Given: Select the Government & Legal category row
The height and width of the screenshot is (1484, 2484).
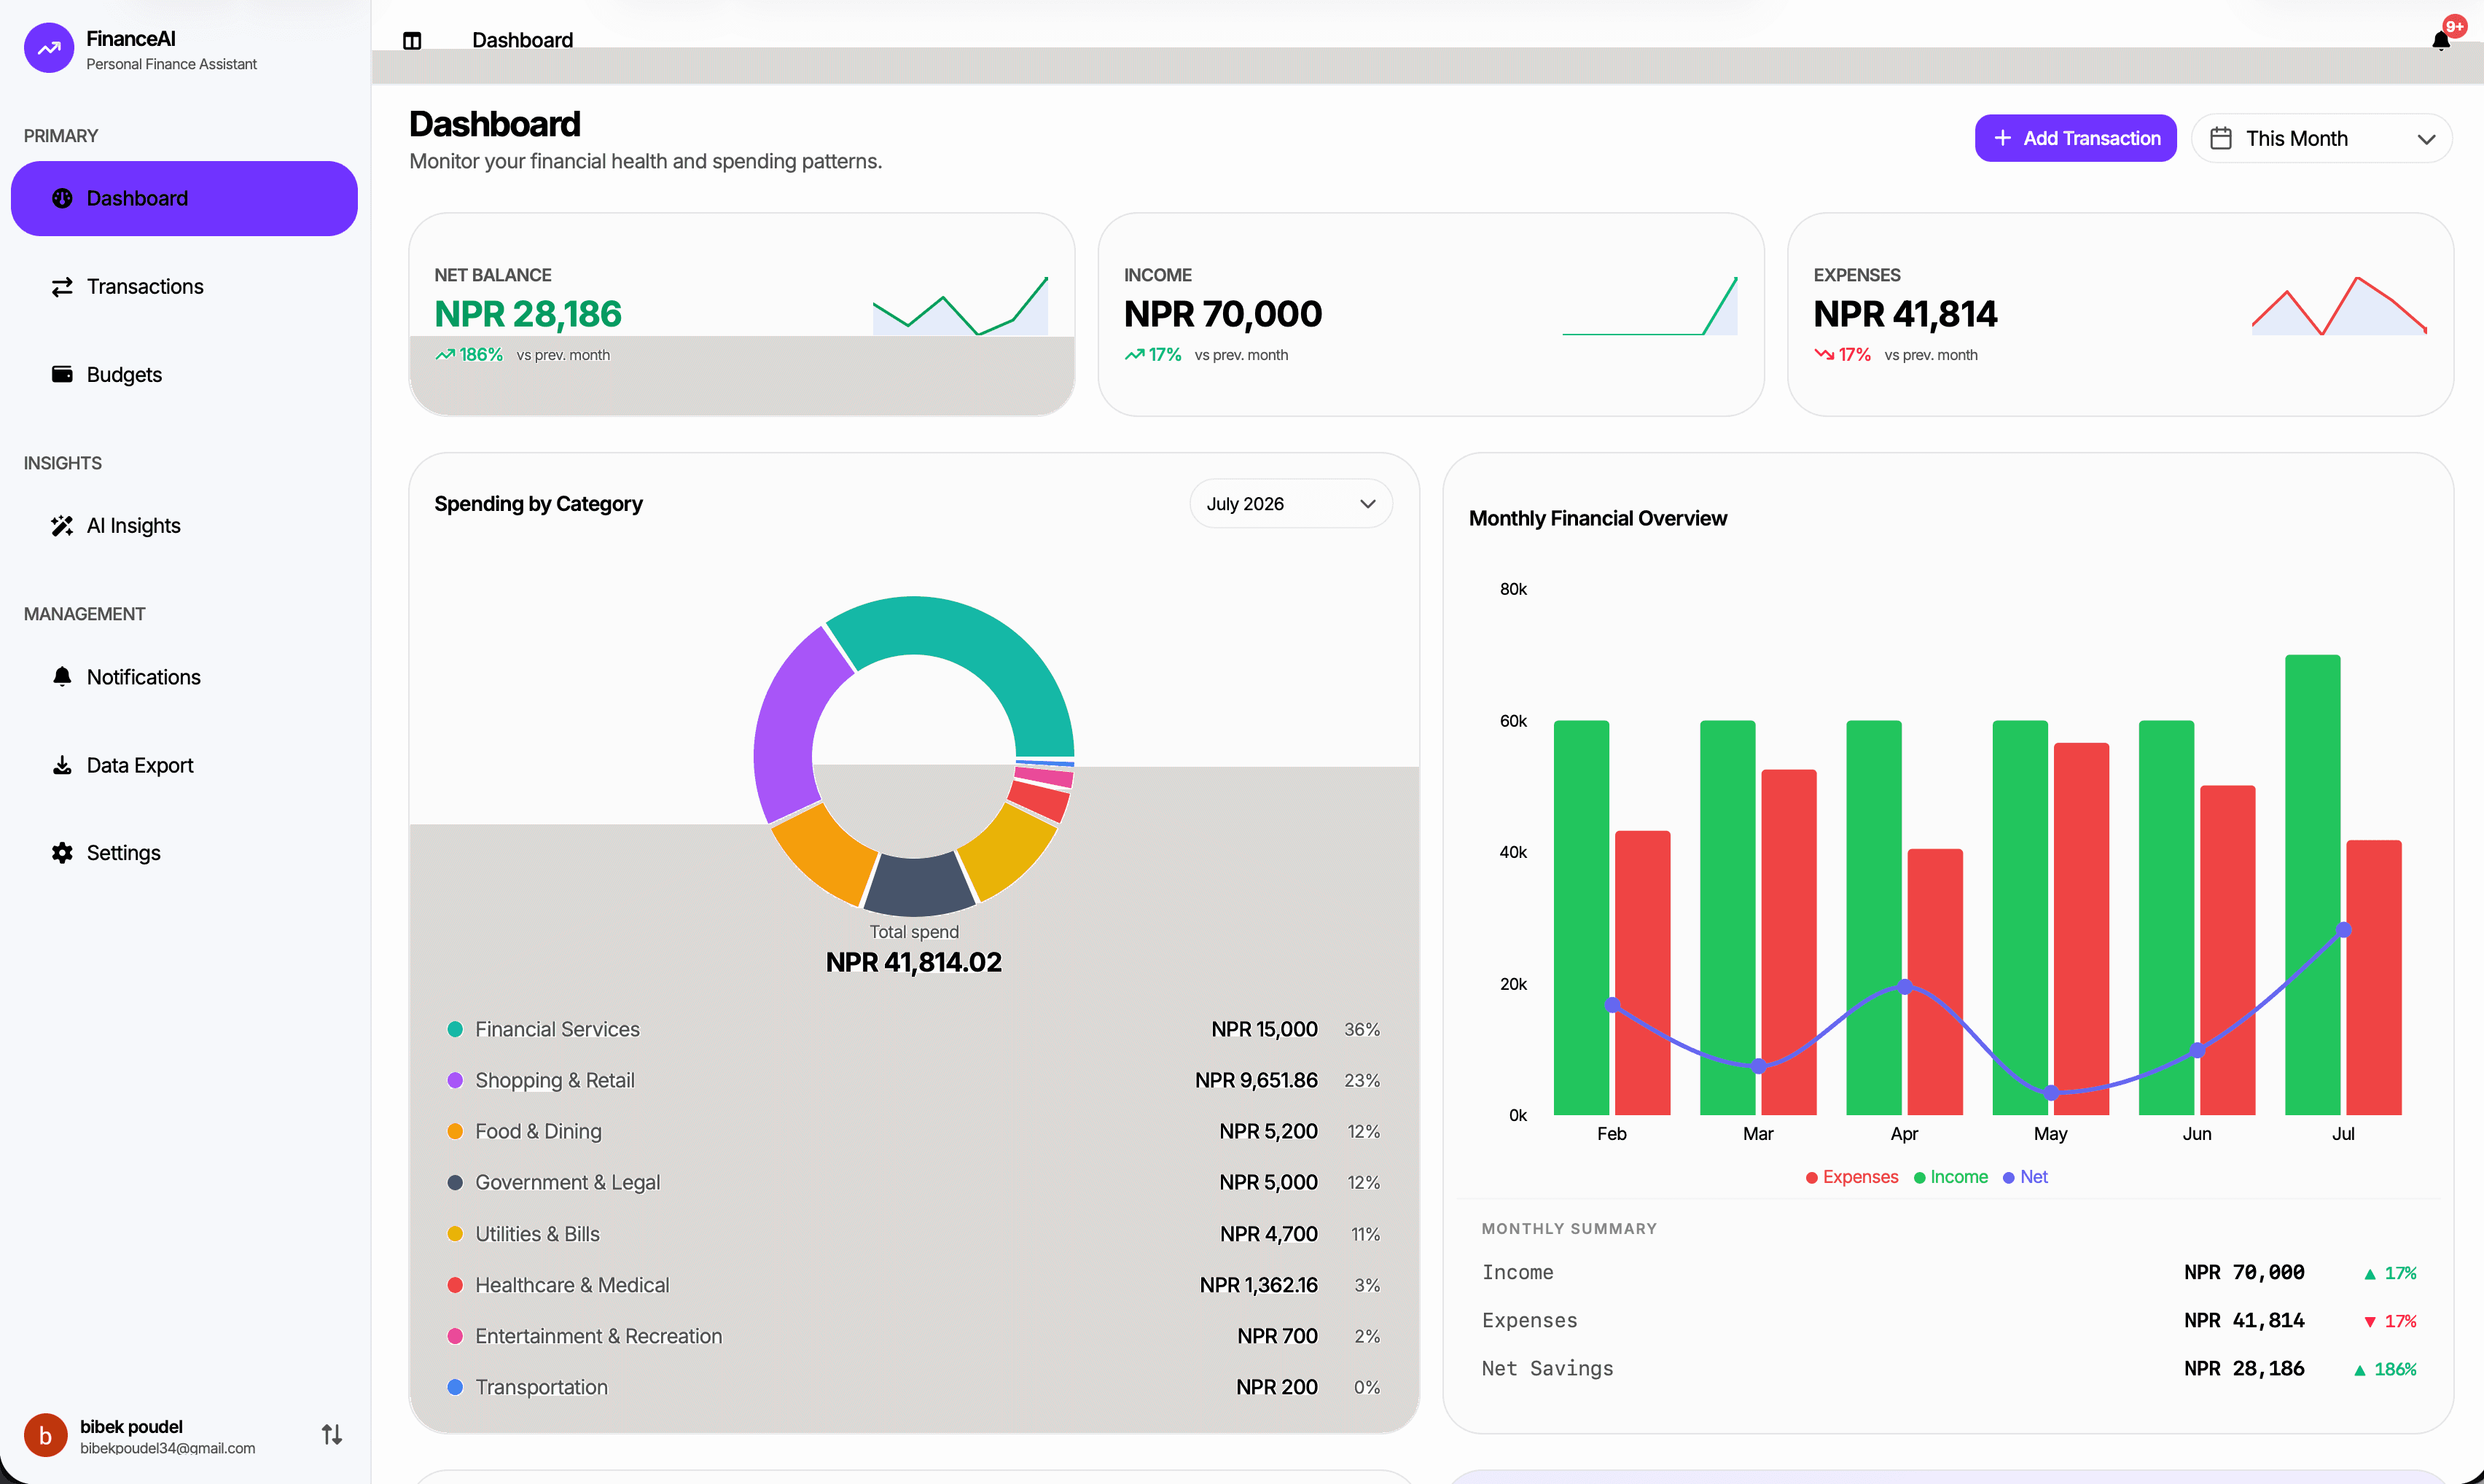Looking at the screenshot, I should [914, 1182].
